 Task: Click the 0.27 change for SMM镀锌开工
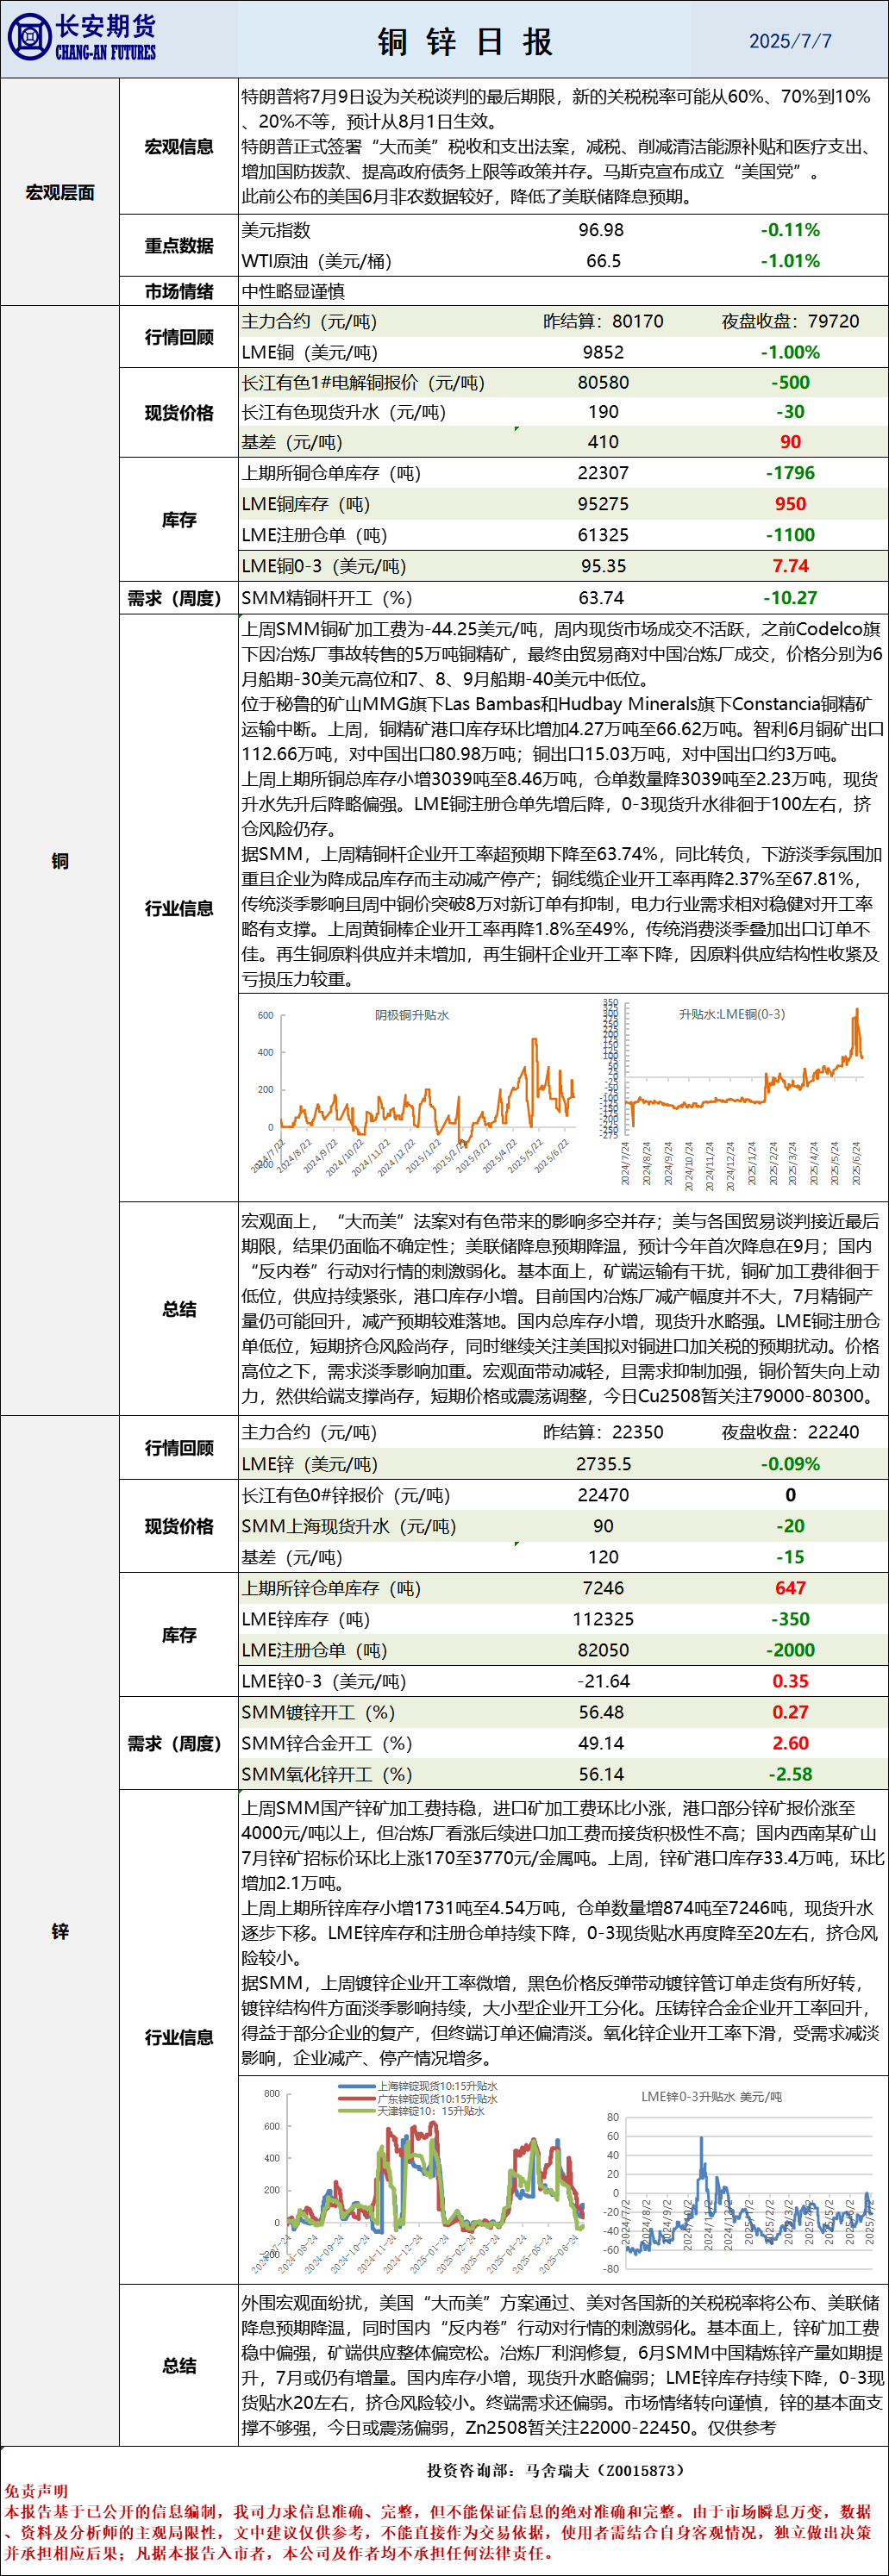click(x=790, y=1712)
